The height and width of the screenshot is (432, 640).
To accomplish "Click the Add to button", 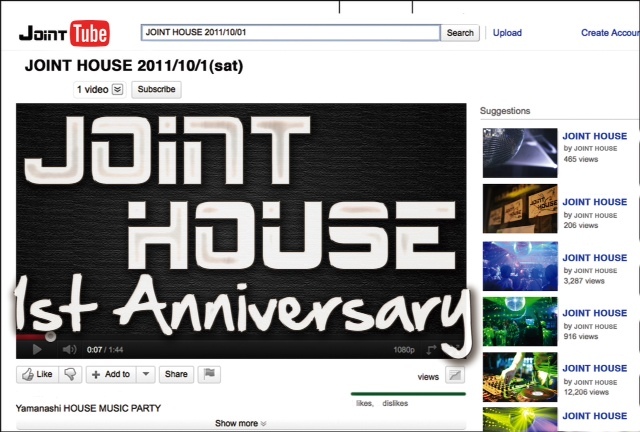I will (109, 374).
